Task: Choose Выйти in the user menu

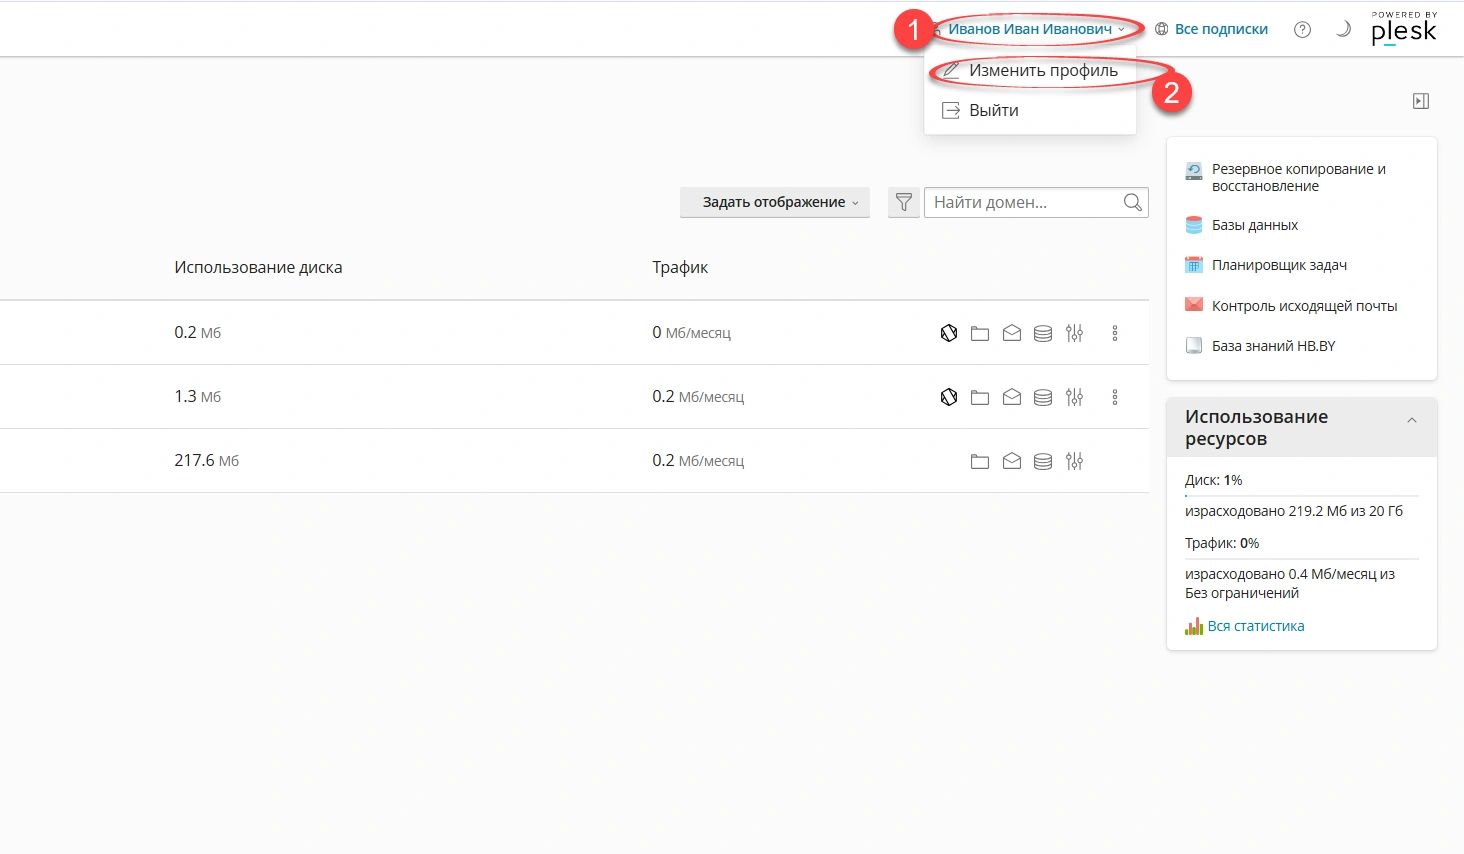Action: point(993,111)
